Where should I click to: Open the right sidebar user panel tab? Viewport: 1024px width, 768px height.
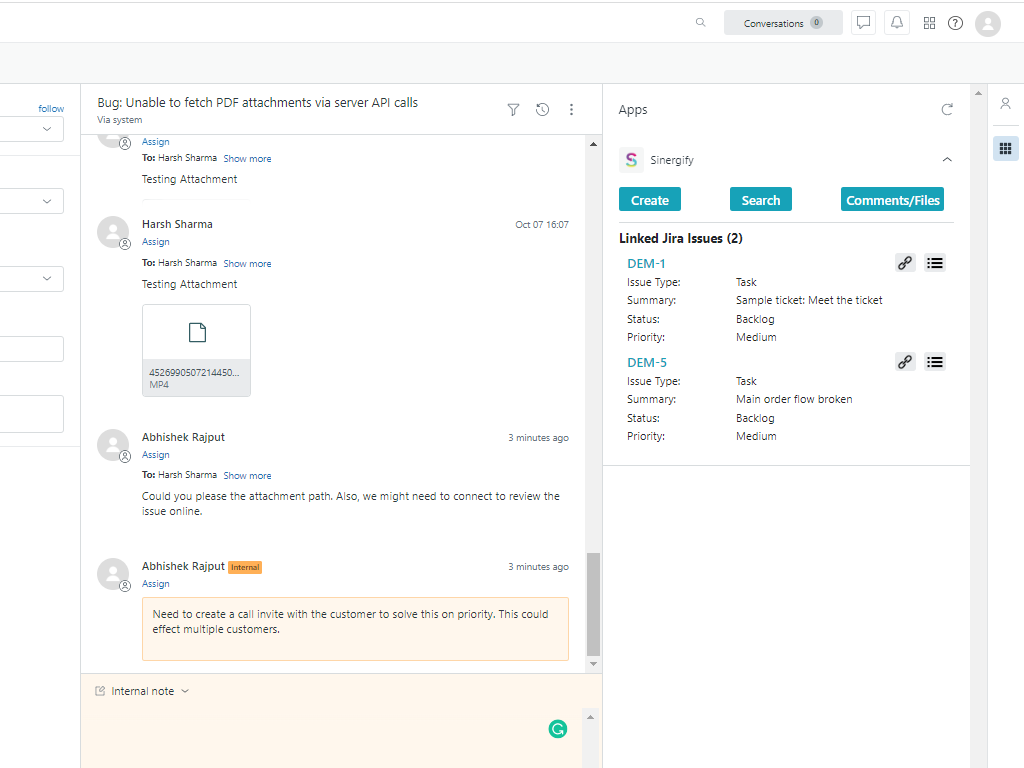coord(1005,103)
